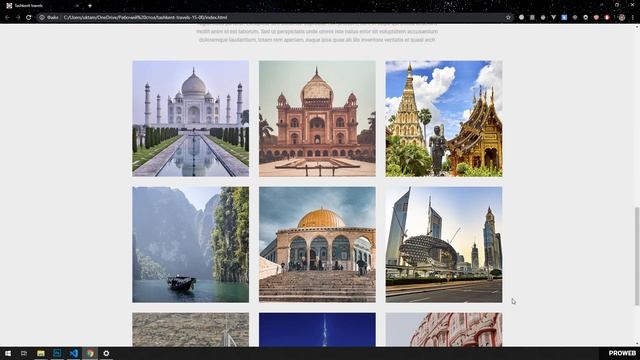The width and height of the screenshot is (640, 360).
Task: Switch to Visual Studio Code from taskbar
Action: tap(73, 353)
